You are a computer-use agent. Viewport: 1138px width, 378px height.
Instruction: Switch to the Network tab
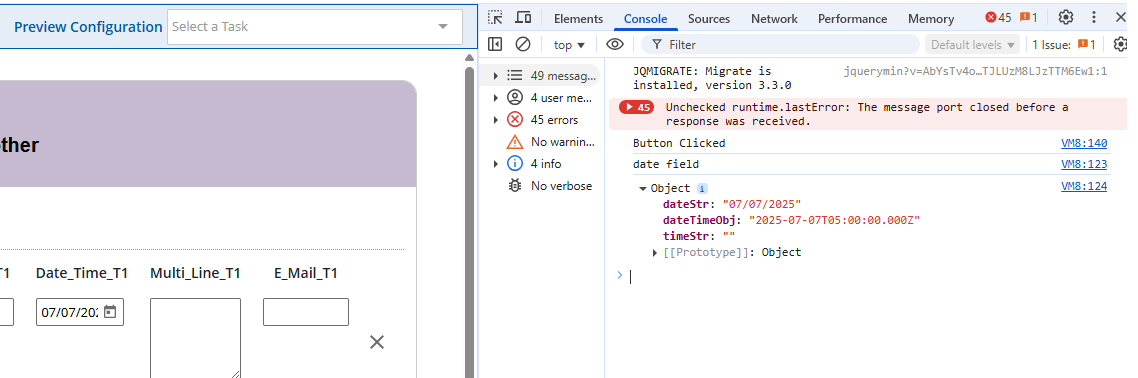click(774, 19)
